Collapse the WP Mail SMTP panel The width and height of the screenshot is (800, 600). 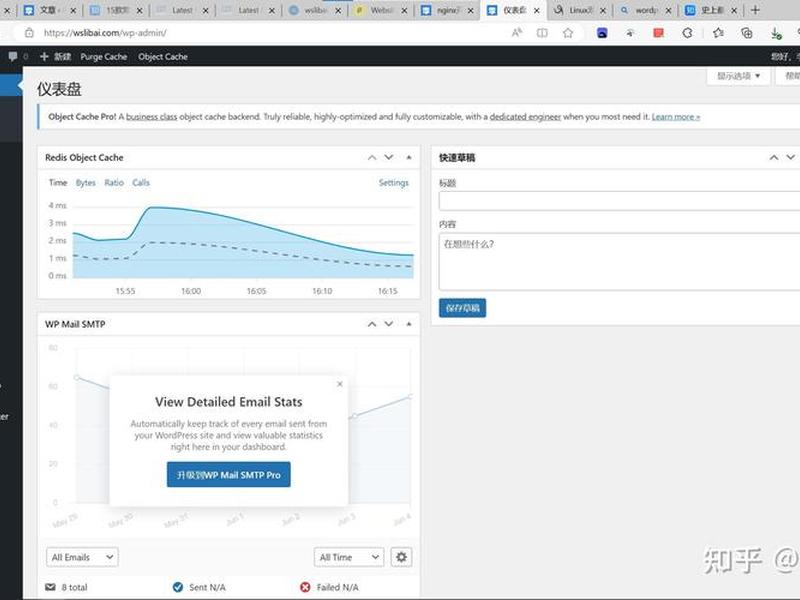point(409,324)
